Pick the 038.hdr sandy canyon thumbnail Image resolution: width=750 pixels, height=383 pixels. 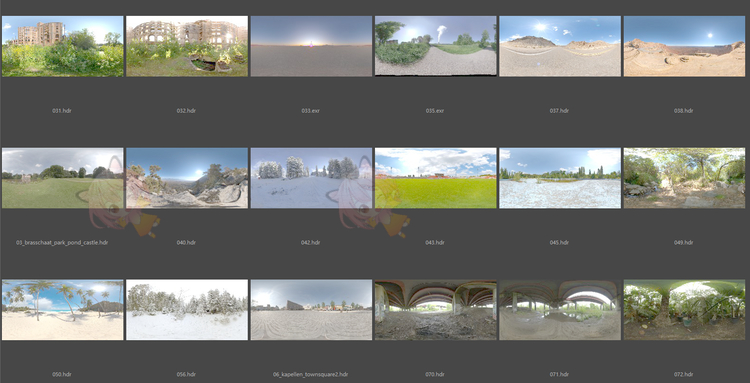click(684, 46)
